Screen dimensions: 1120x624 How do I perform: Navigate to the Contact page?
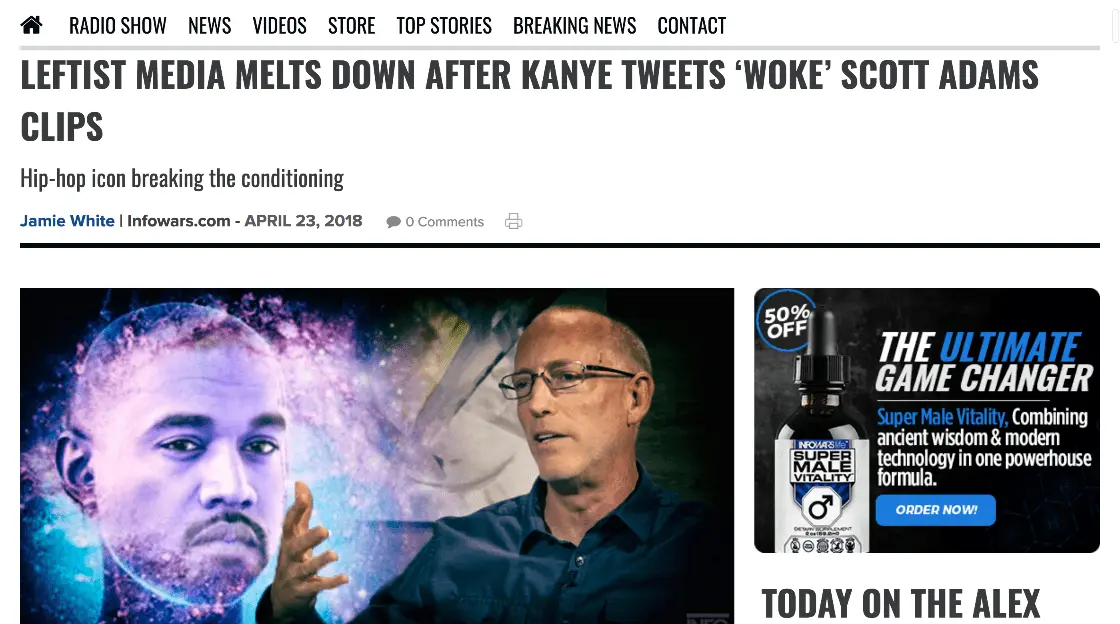pyautogui.click(x=691, y=26)
